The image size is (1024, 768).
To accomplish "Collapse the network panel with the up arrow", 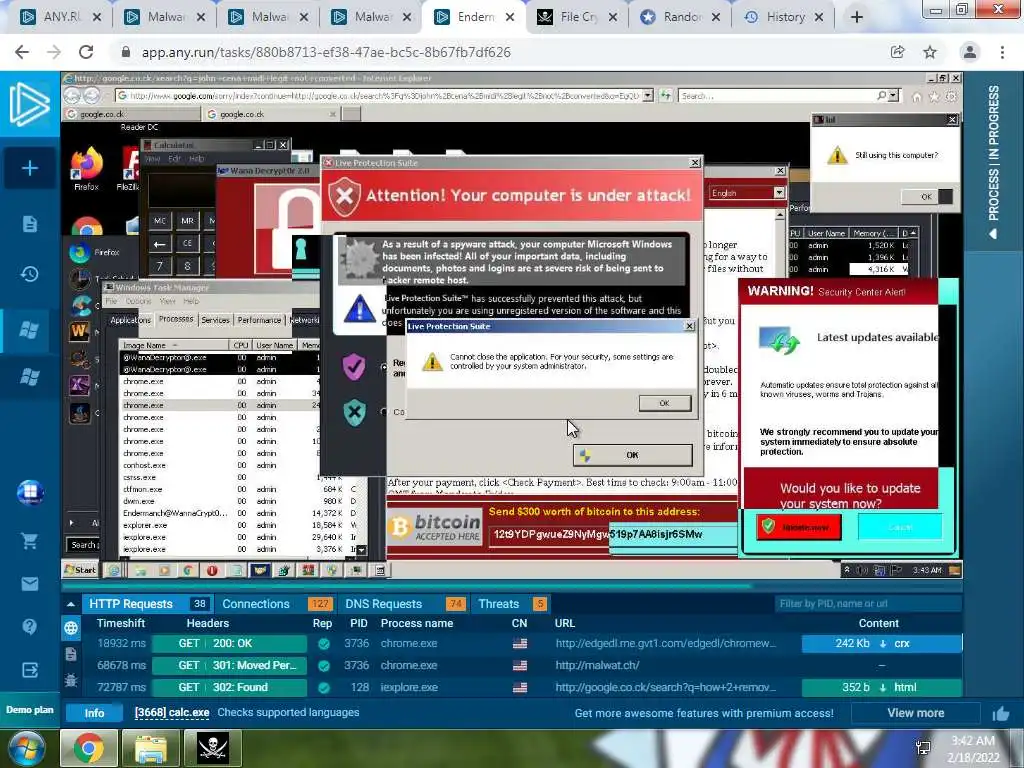I will click(71, 604).
